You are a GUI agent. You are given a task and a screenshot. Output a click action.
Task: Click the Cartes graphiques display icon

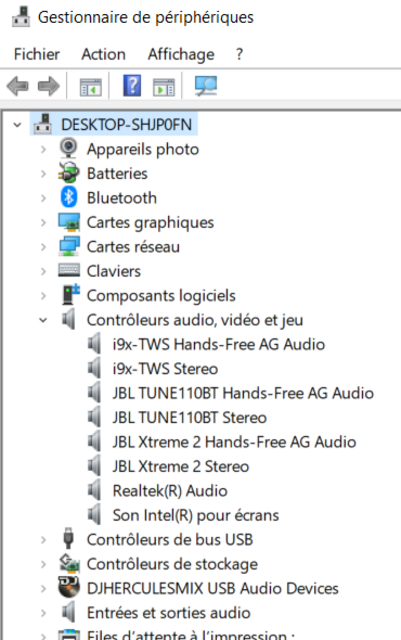click(69, 222)
